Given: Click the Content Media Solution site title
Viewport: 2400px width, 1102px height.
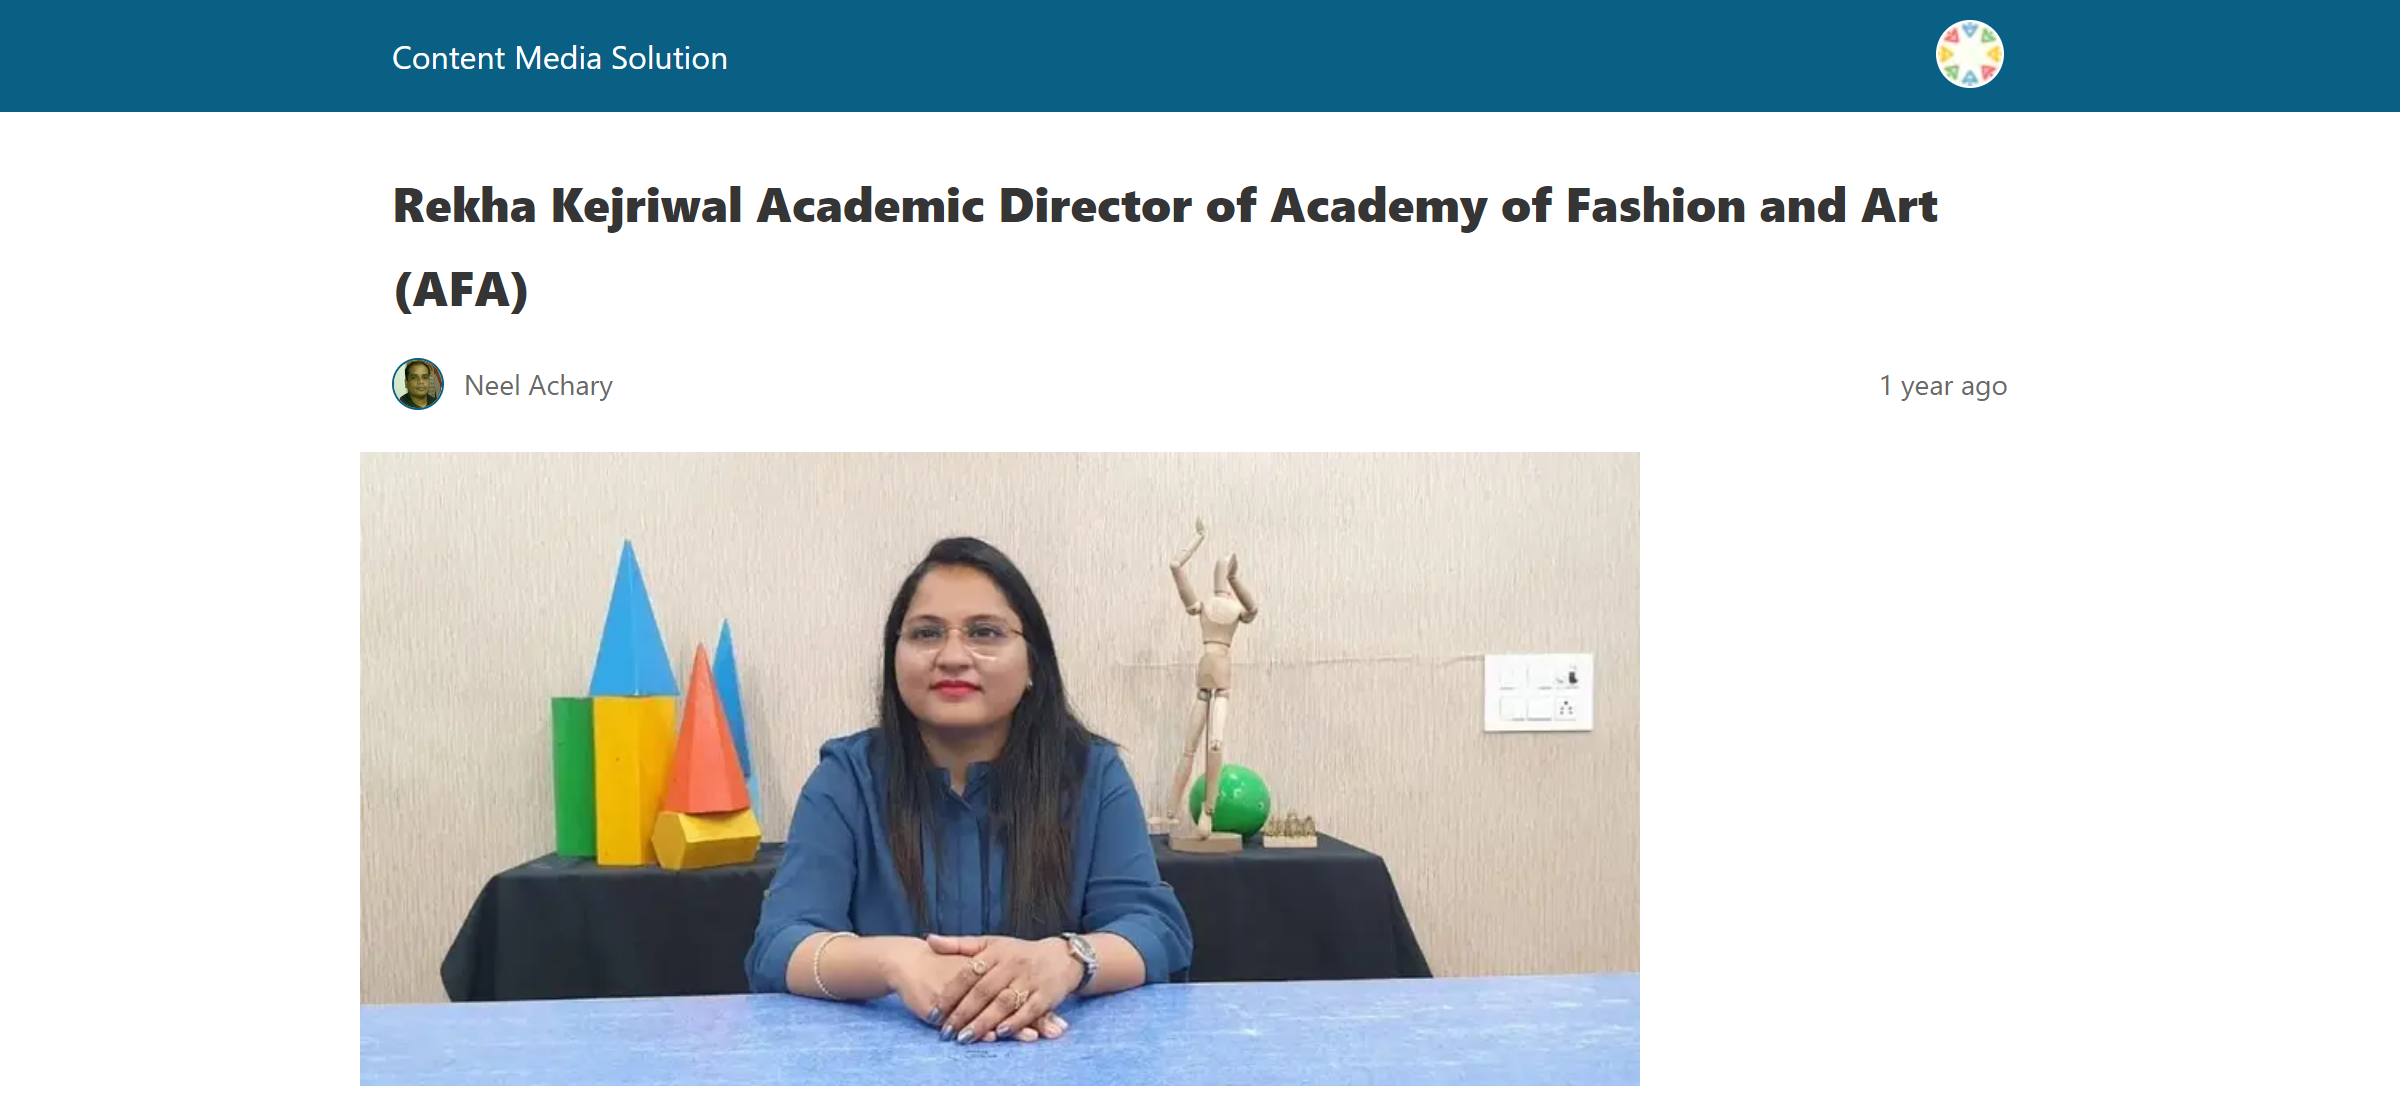Looking at the screenshot, I should click(x=559, y=58).
